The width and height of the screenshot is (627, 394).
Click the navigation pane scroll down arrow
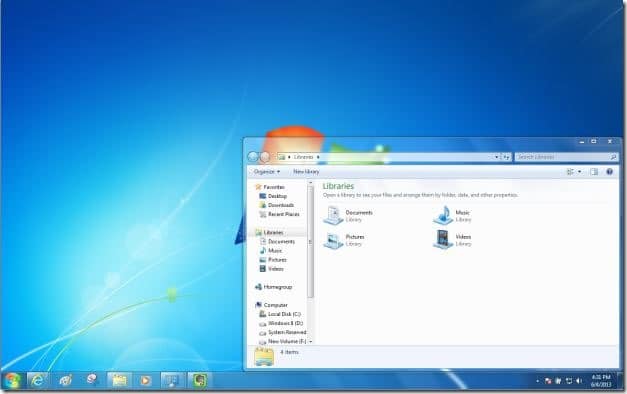click(x=311, y=341)
